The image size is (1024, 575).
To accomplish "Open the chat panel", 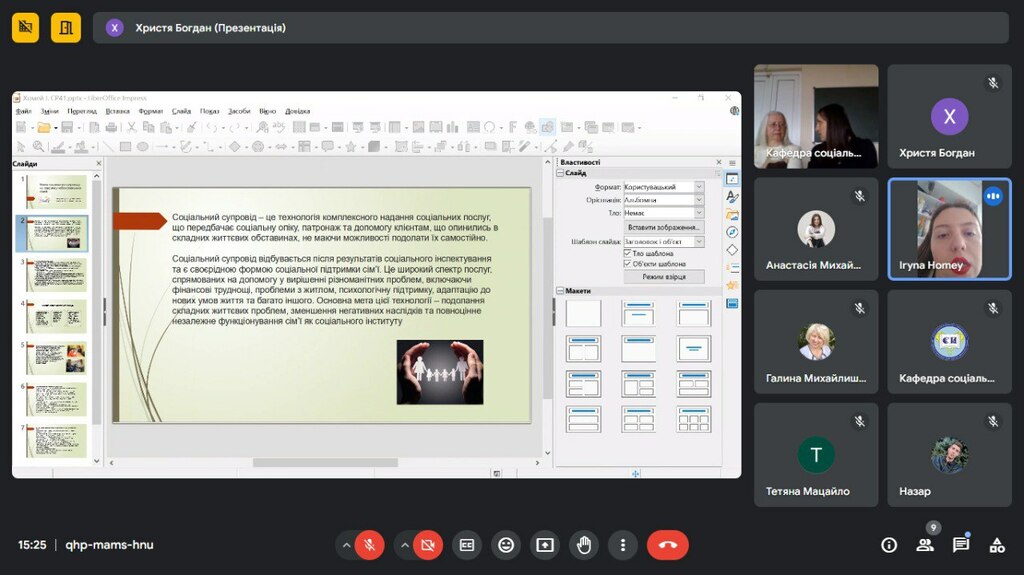I will (x=961, y=545).
